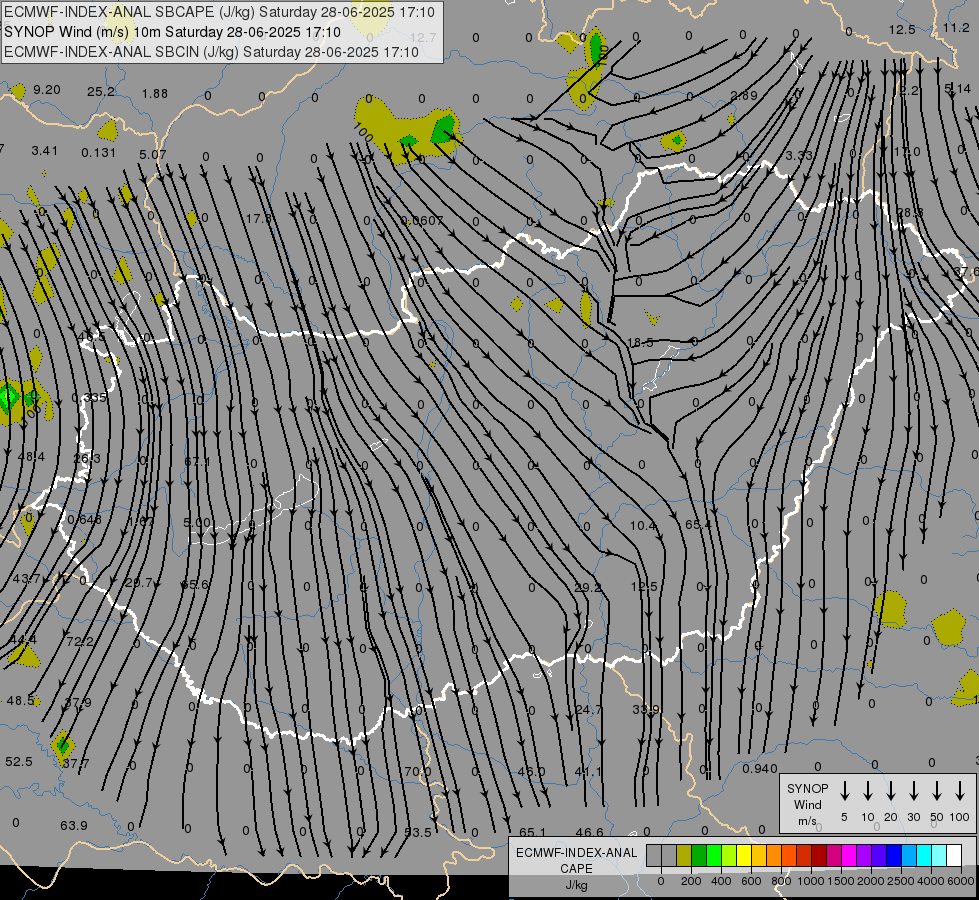This screenshot has height=900, width=979.
Task: Click the 65.1 value on the map
Action: [532, 832]
